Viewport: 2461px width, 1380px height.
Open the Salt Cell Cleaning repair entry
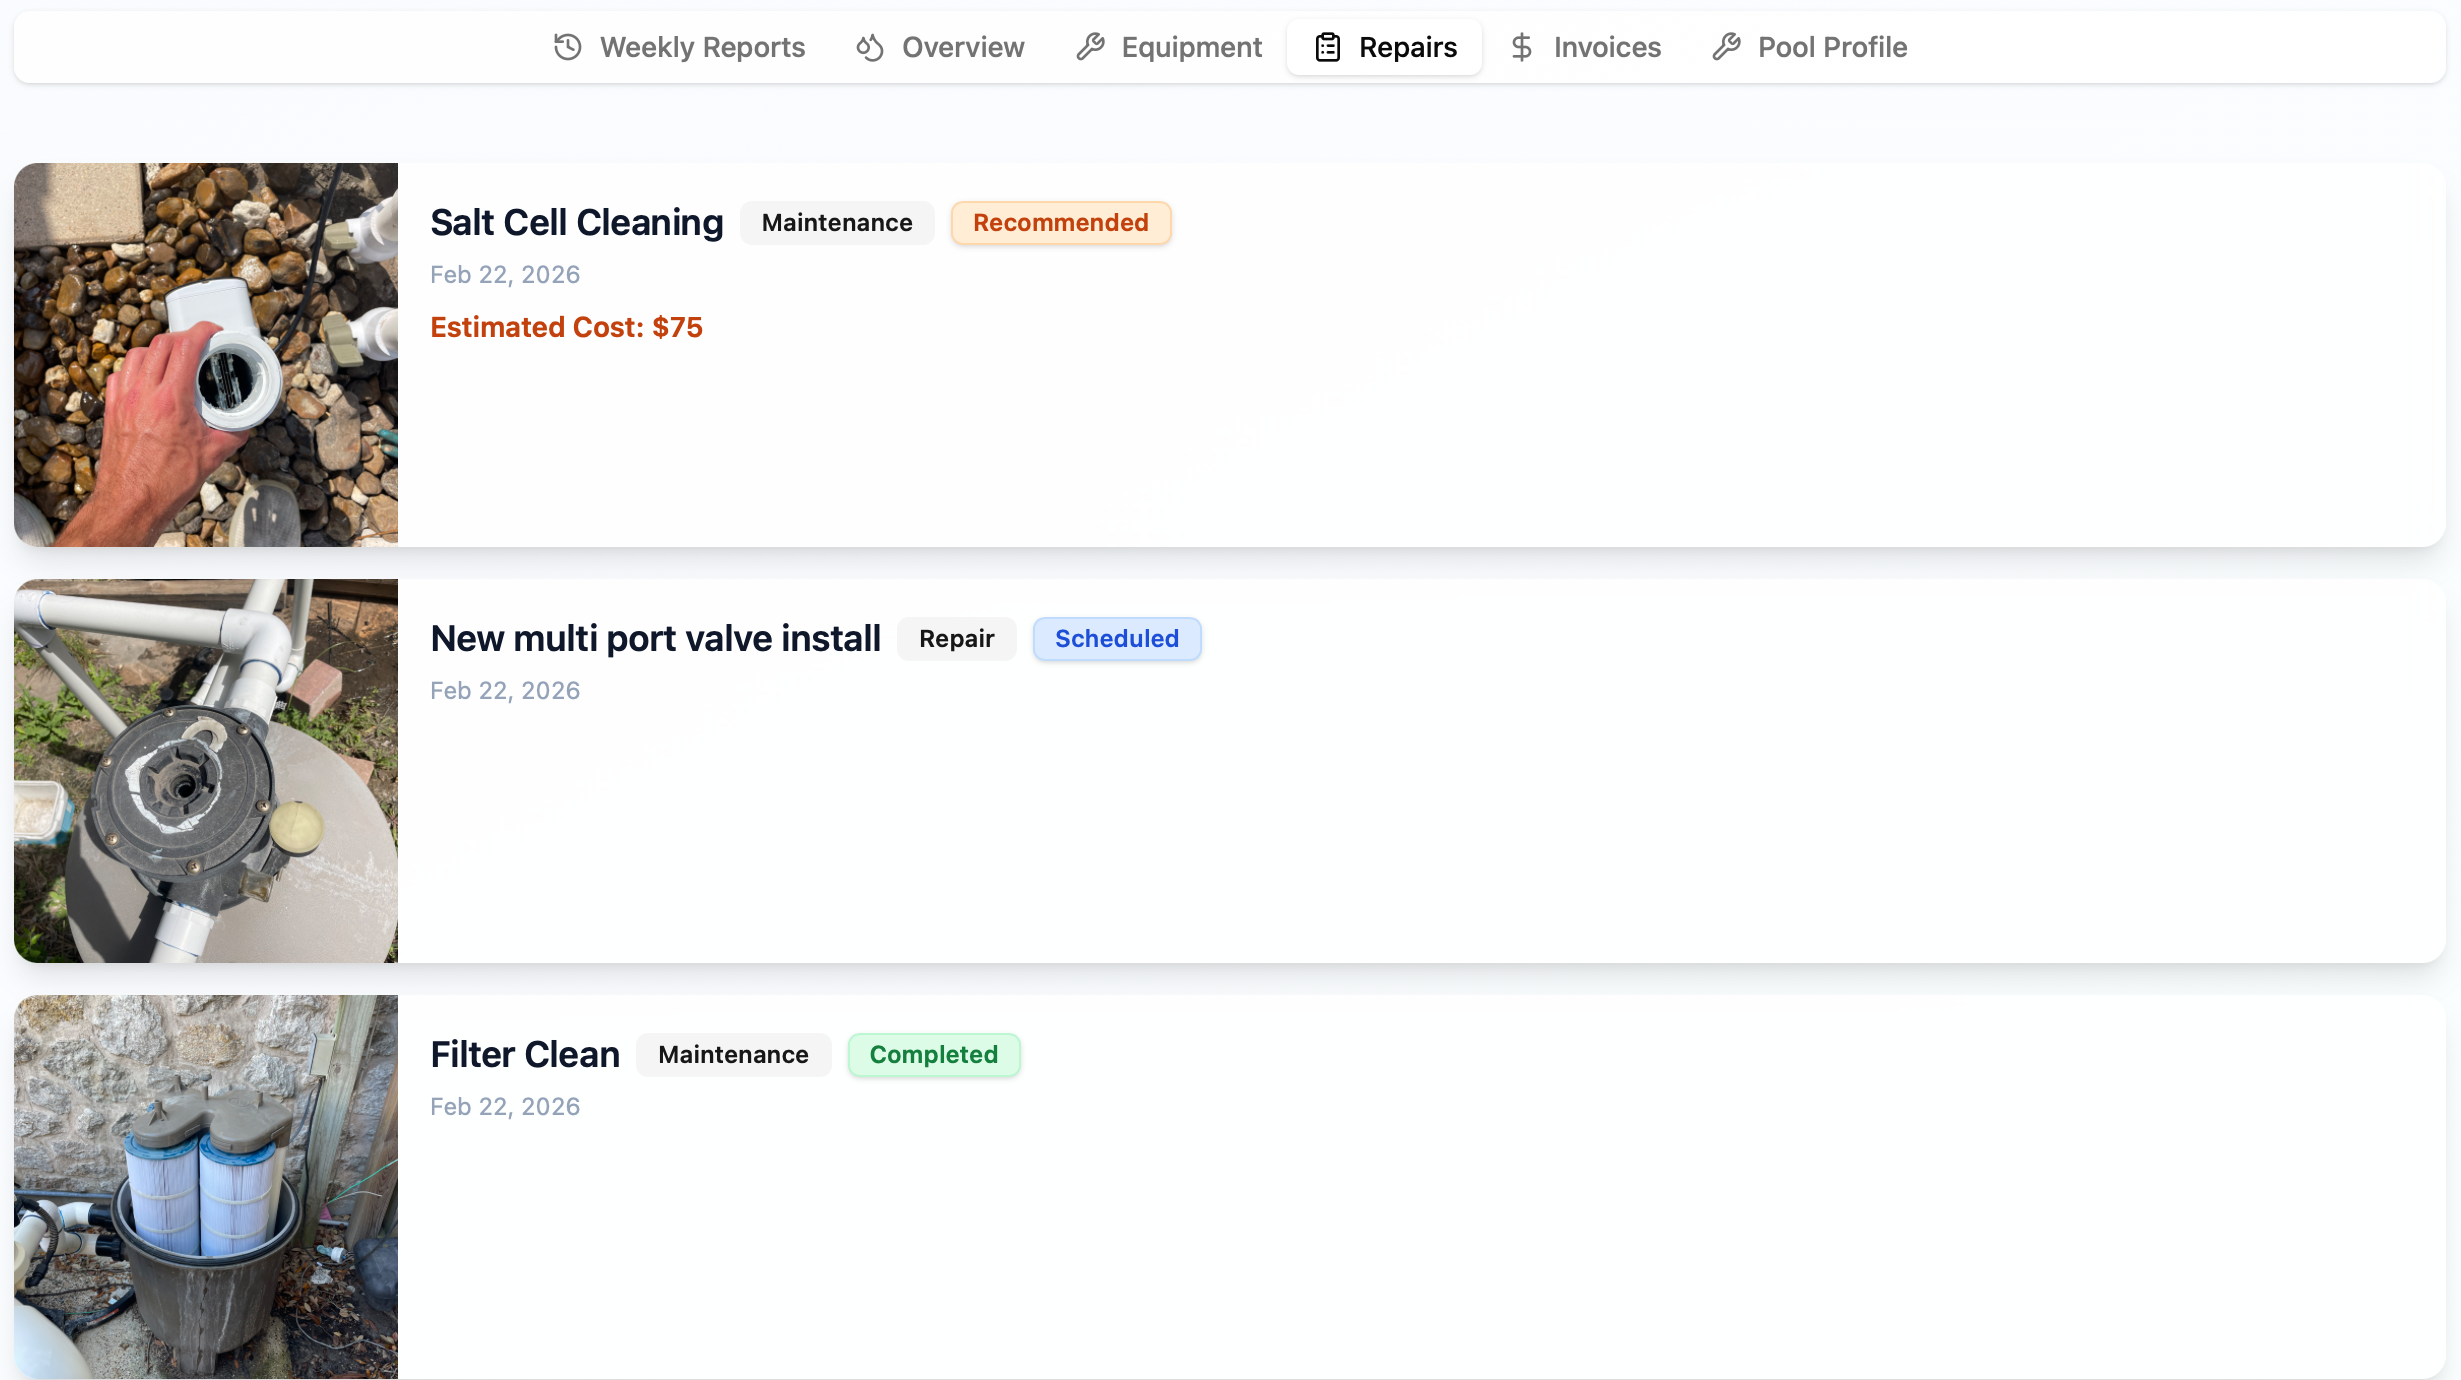[x=576, y=222]
